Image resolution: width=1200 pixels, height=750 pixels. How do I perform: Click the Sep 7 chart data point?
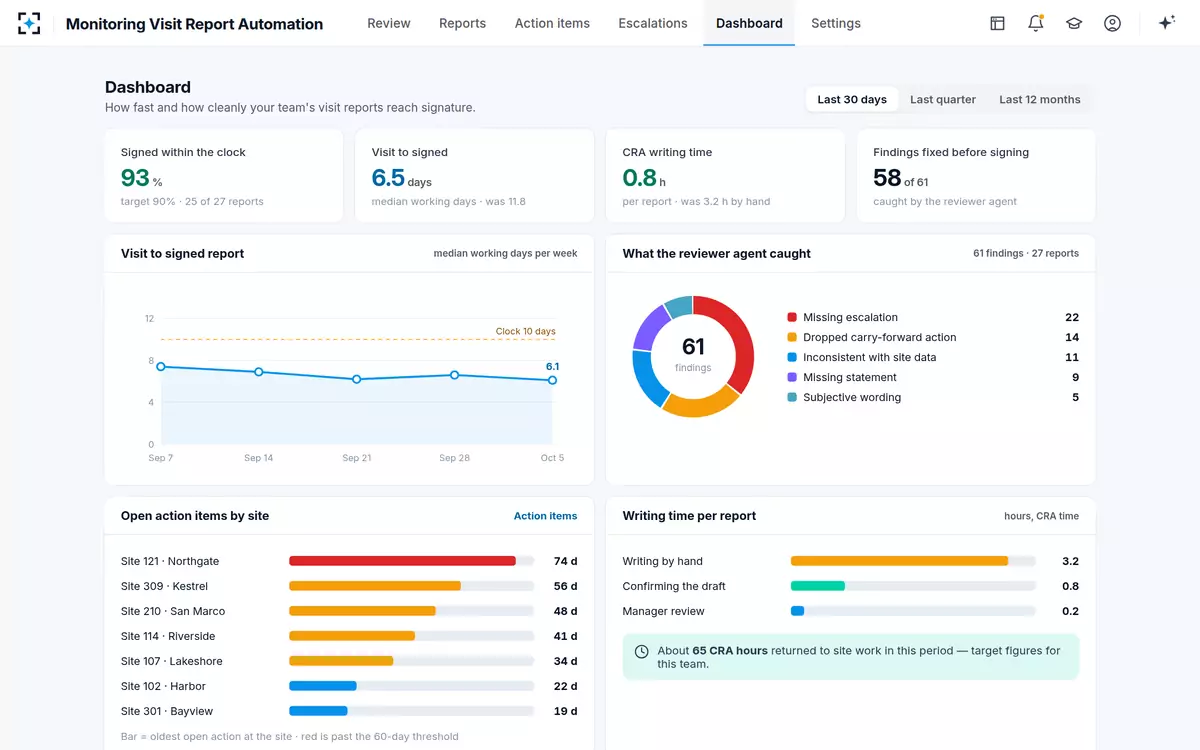161,367
